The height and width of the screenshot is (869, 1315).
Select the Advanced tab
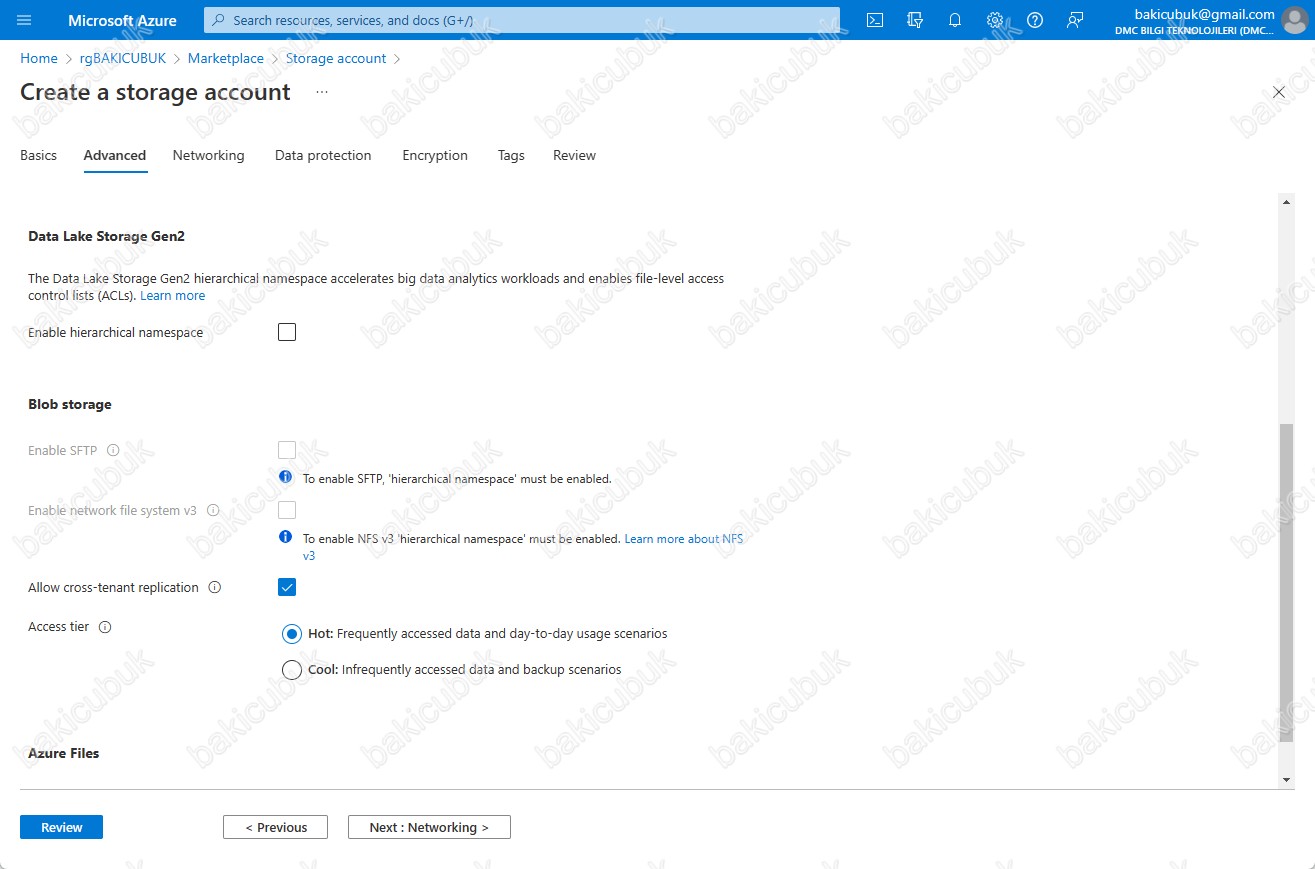115,155
